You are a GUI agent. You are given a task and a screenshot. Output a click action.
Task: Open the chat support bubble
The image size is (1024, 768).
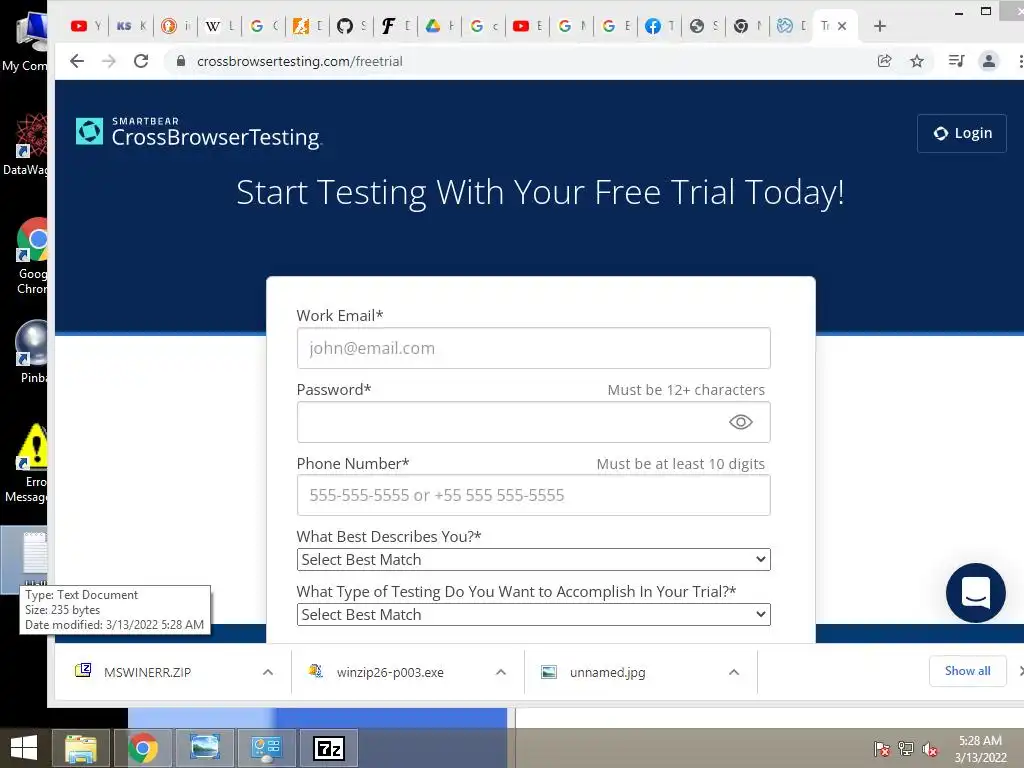coord(976,592)
